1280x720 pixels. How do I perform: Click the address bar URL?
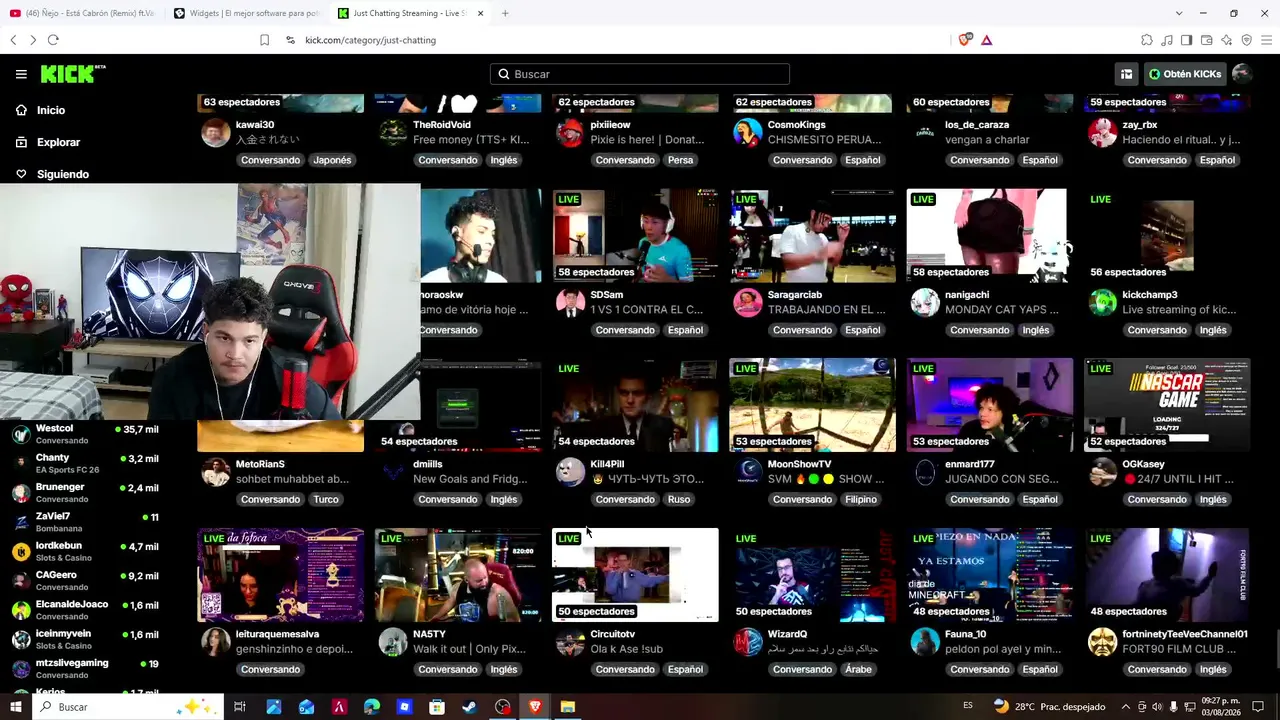click(370, 40)
